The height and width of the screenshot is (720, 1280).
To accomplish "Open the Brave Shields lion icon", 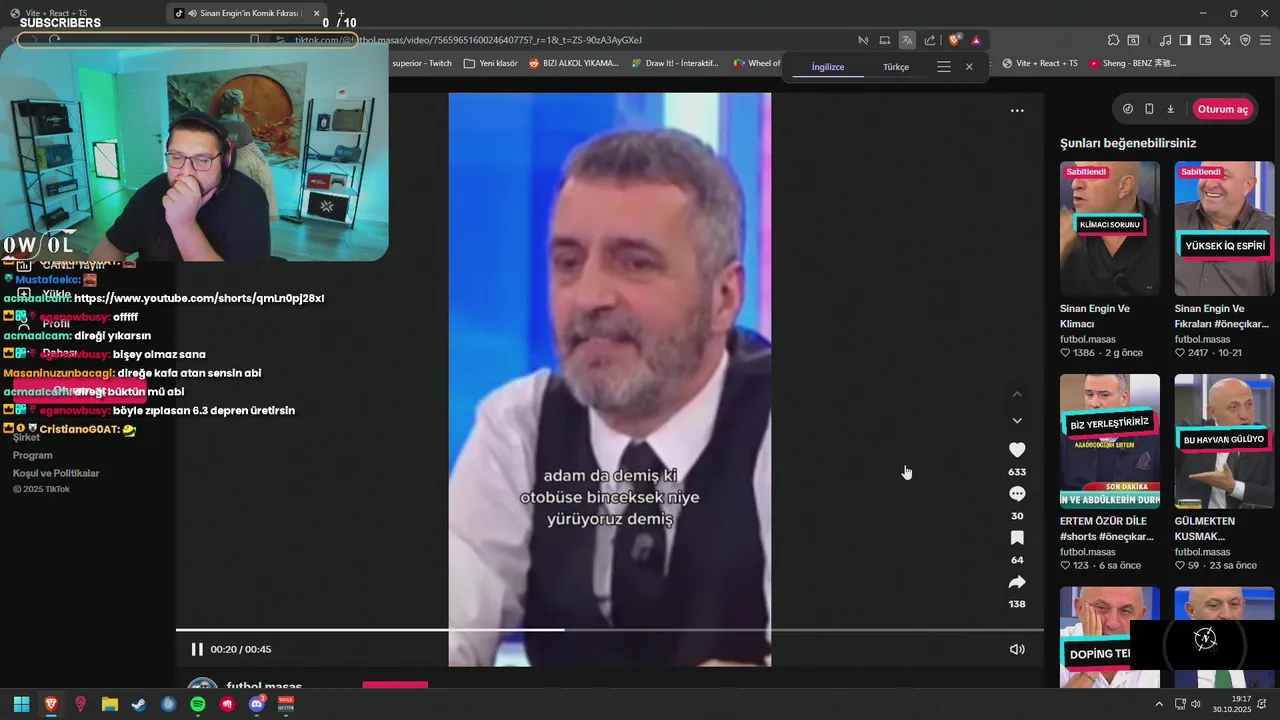I will [954, 40].
